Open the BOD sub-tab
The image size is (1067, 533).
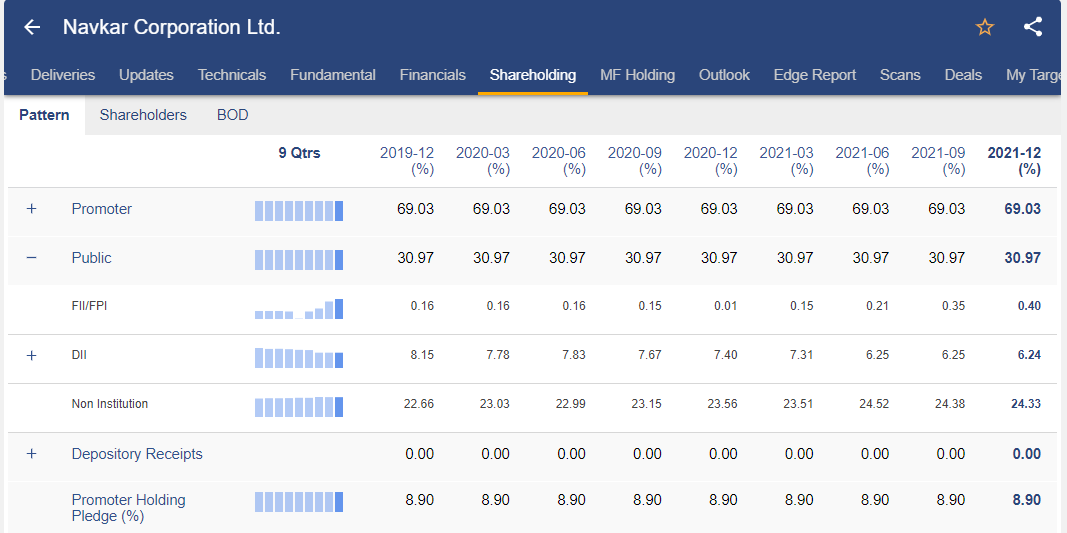pyautogui.click(x=233, y=115)
